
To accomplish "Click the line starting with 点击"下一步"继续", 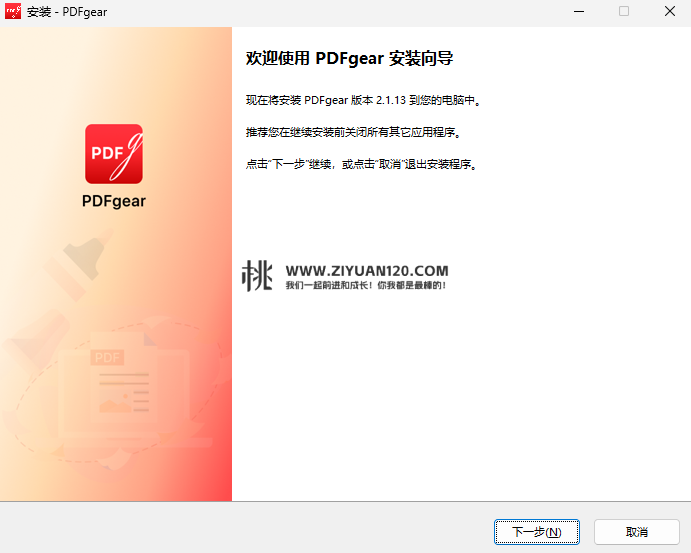I will 361,164.
